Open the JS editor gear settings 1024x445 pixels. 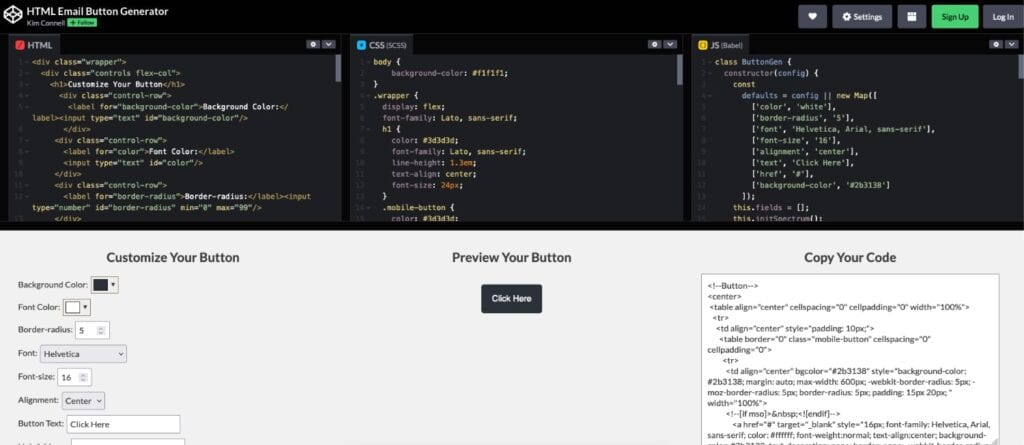[x=996, y=44]
